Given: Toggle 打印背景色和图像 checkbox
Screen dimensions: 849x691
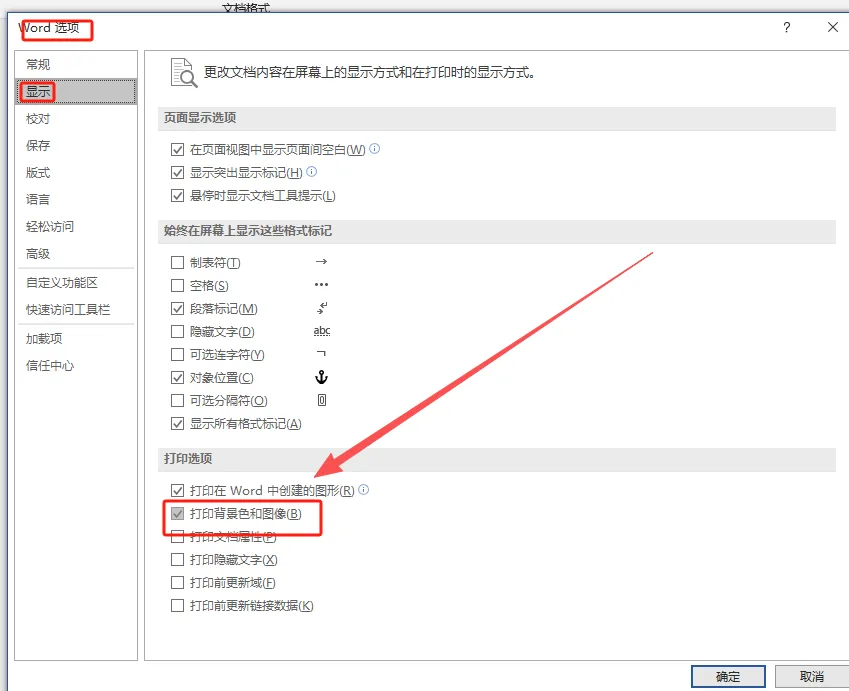Looking at the screenshot, I should (x=177, y=513).
